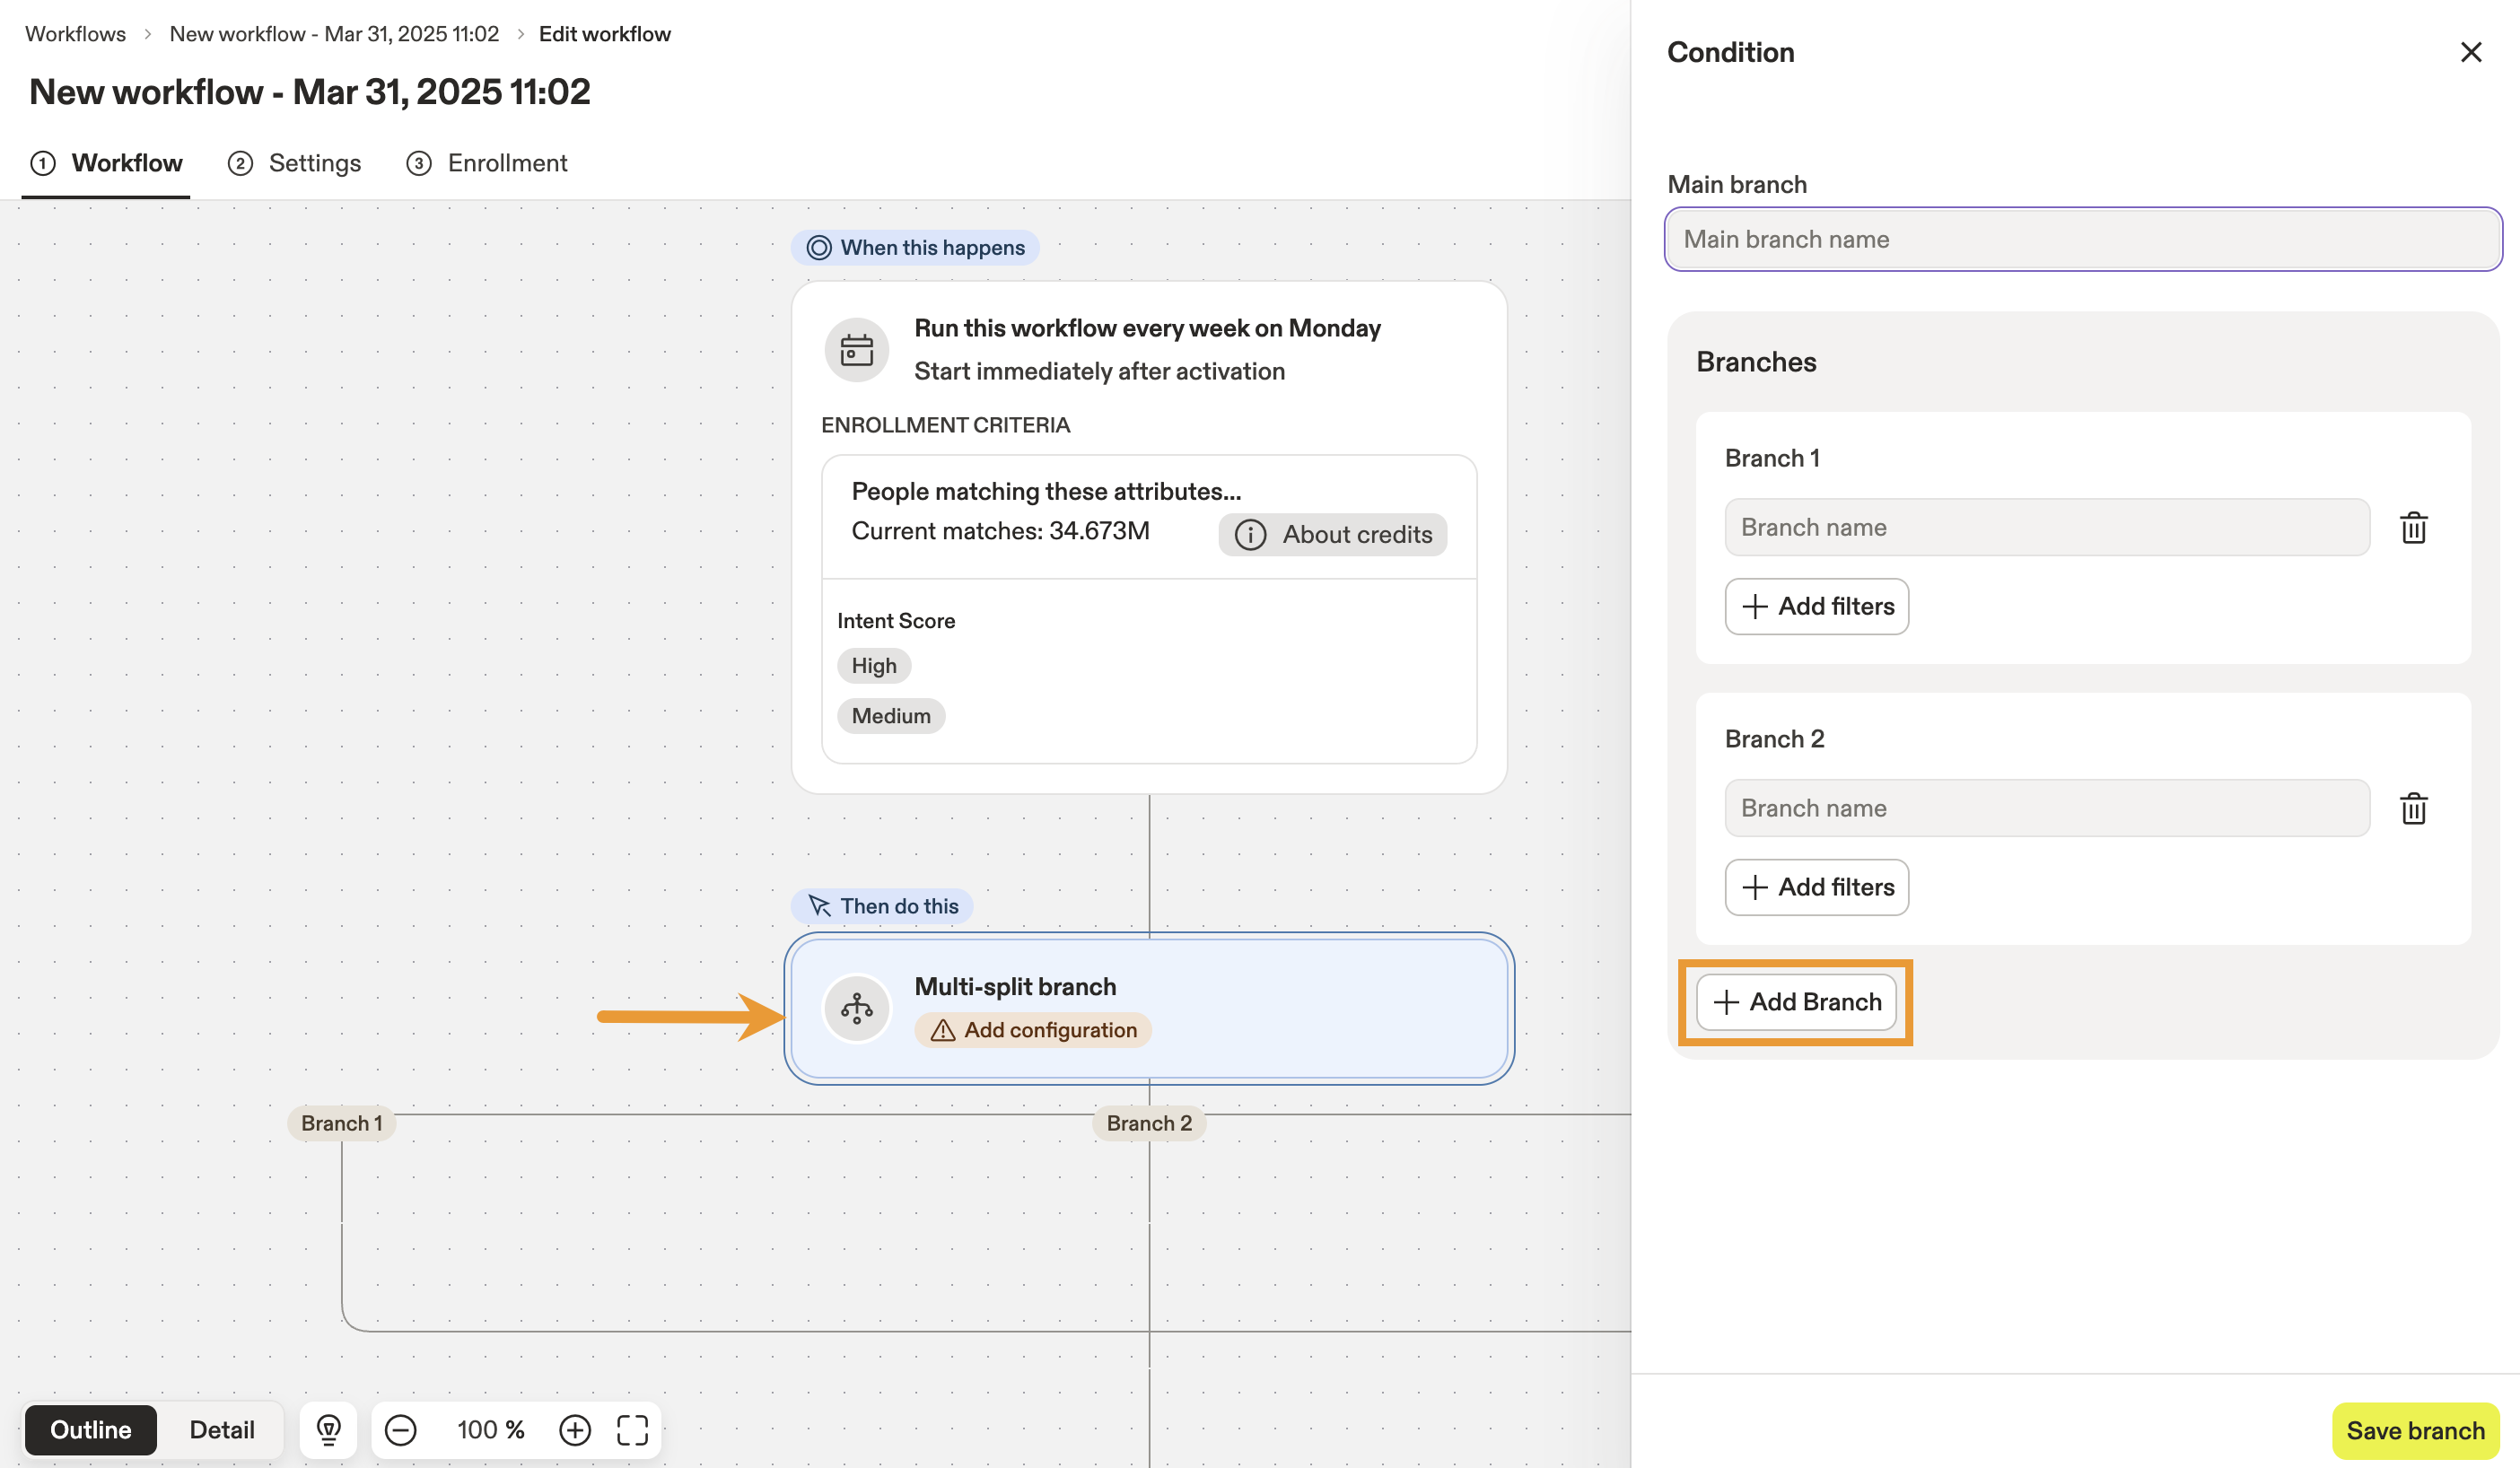
Task: Add filters to Branch 1
Action: pos(1816,606)
